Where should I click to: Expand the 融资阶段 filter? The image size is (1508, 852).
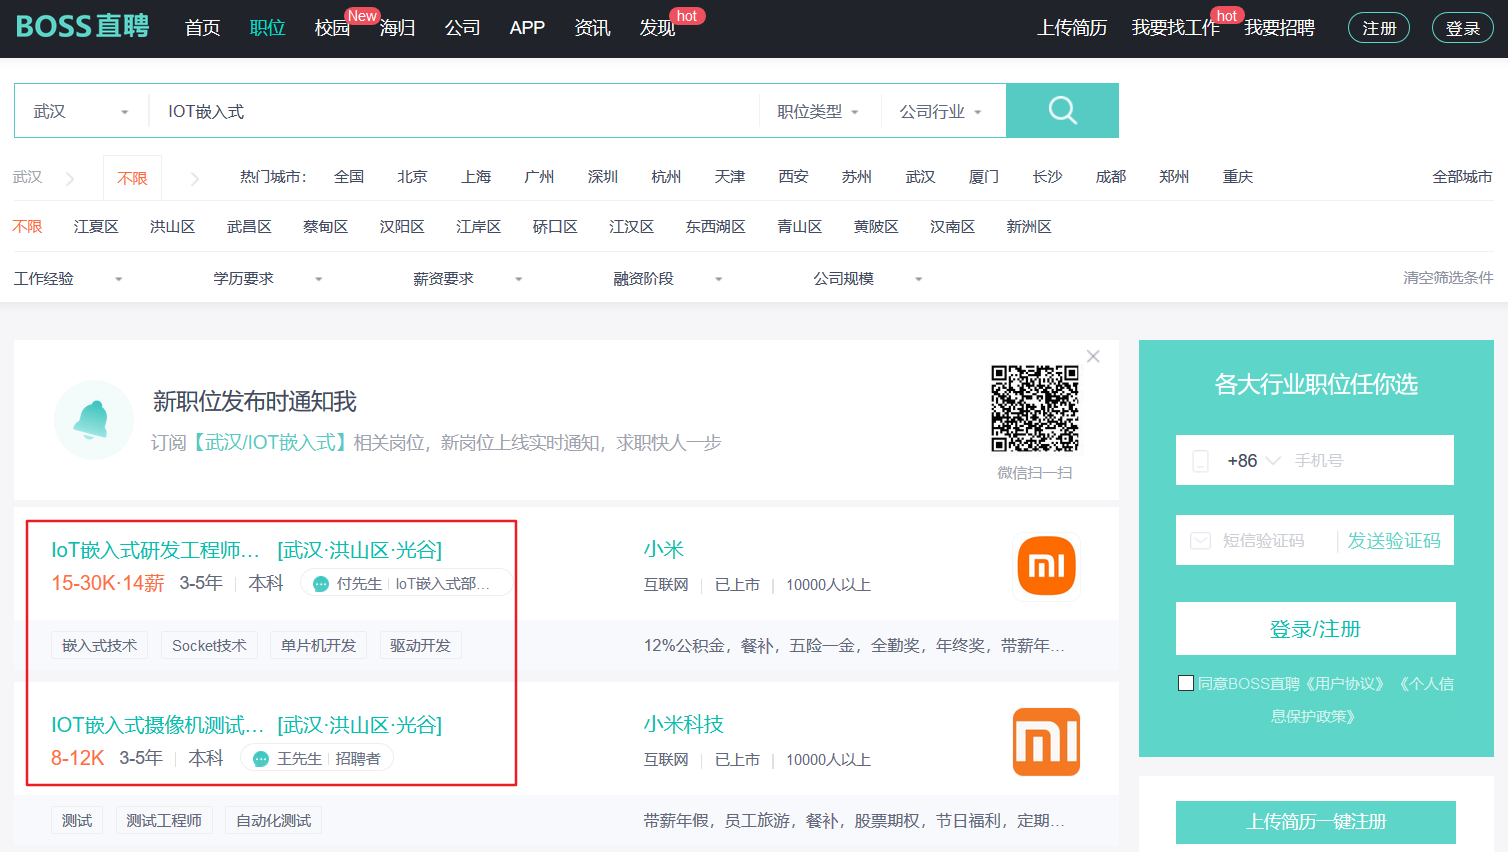click(x=668, y=279)
